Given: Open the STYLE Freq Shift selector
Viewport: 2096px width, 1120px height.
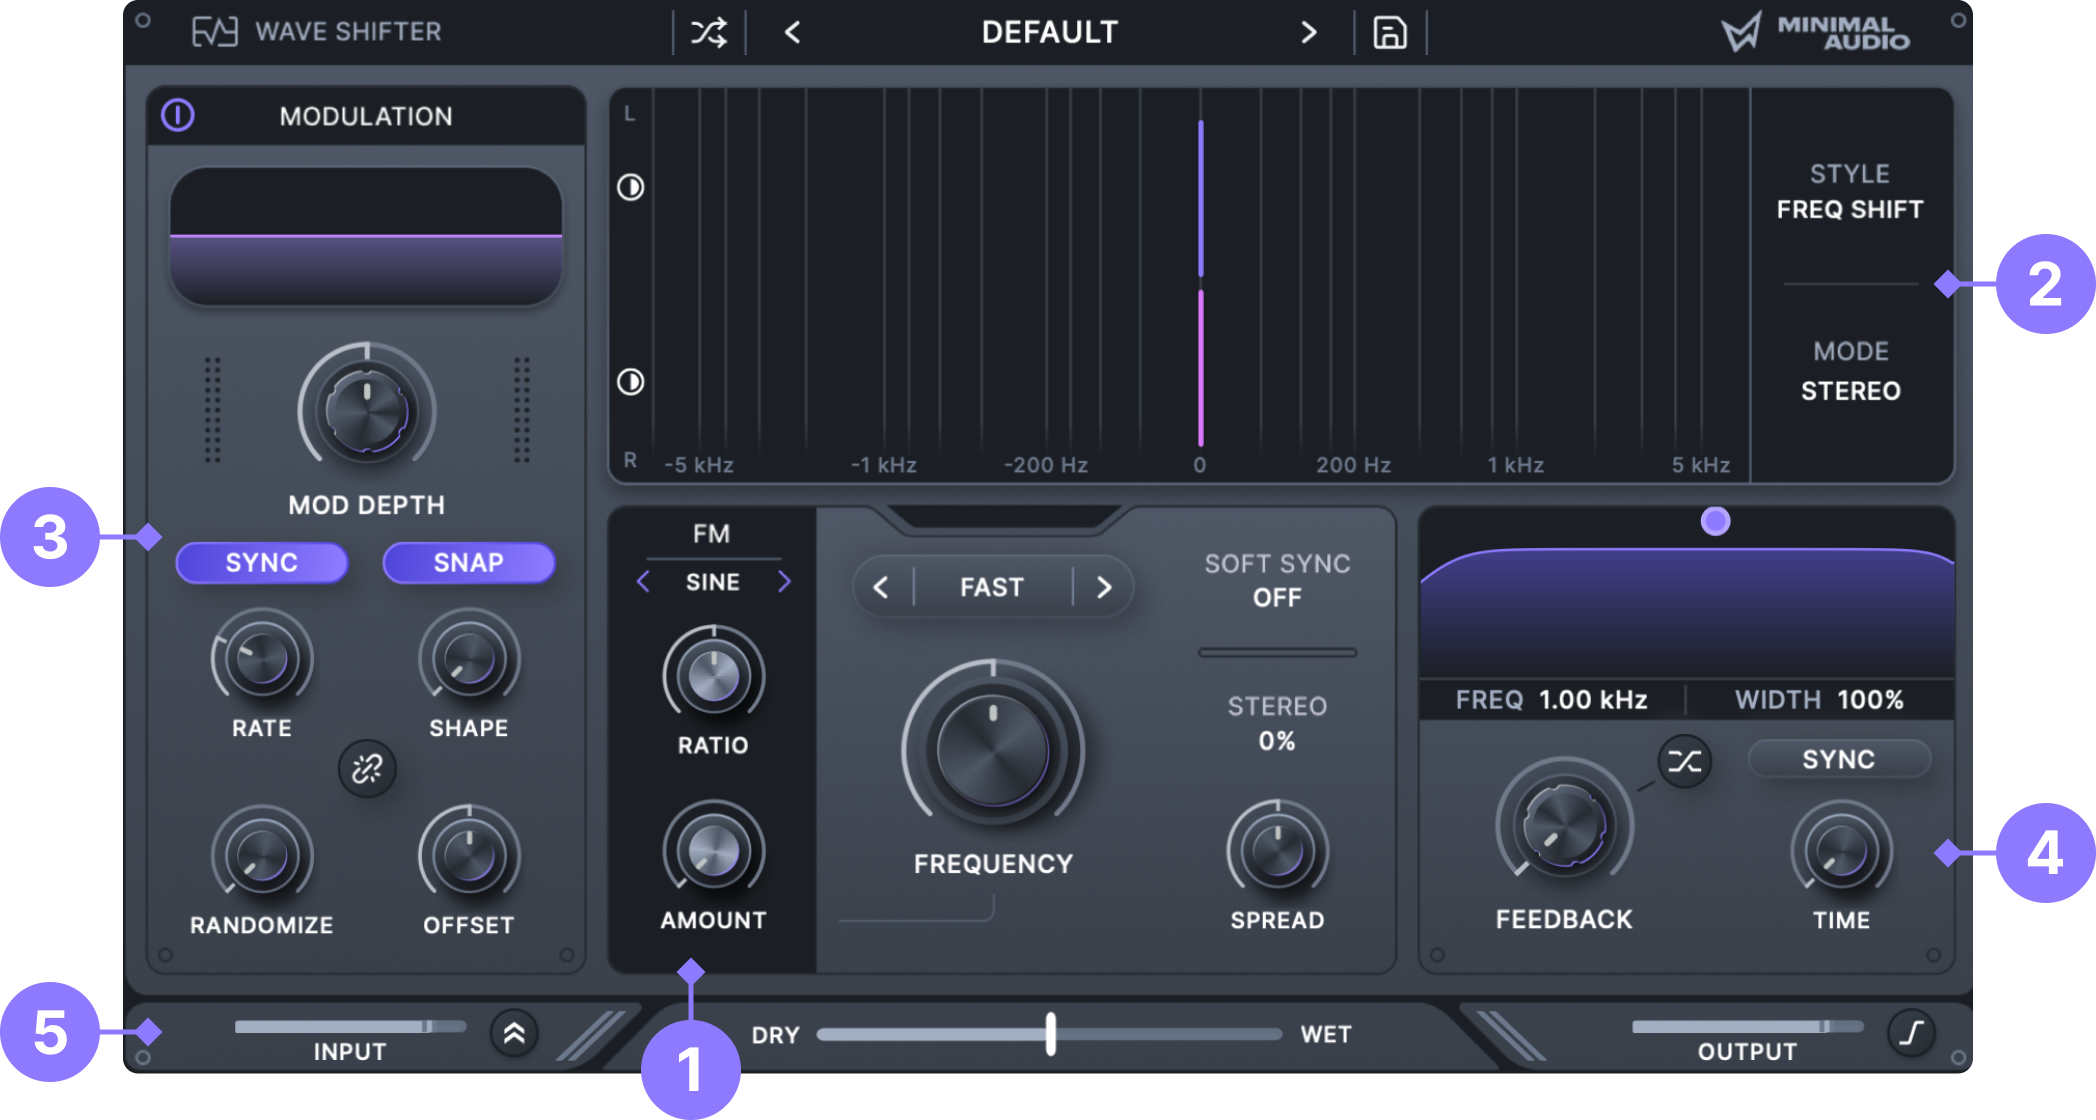Looking at the screenshot, I should [1849, 209].
